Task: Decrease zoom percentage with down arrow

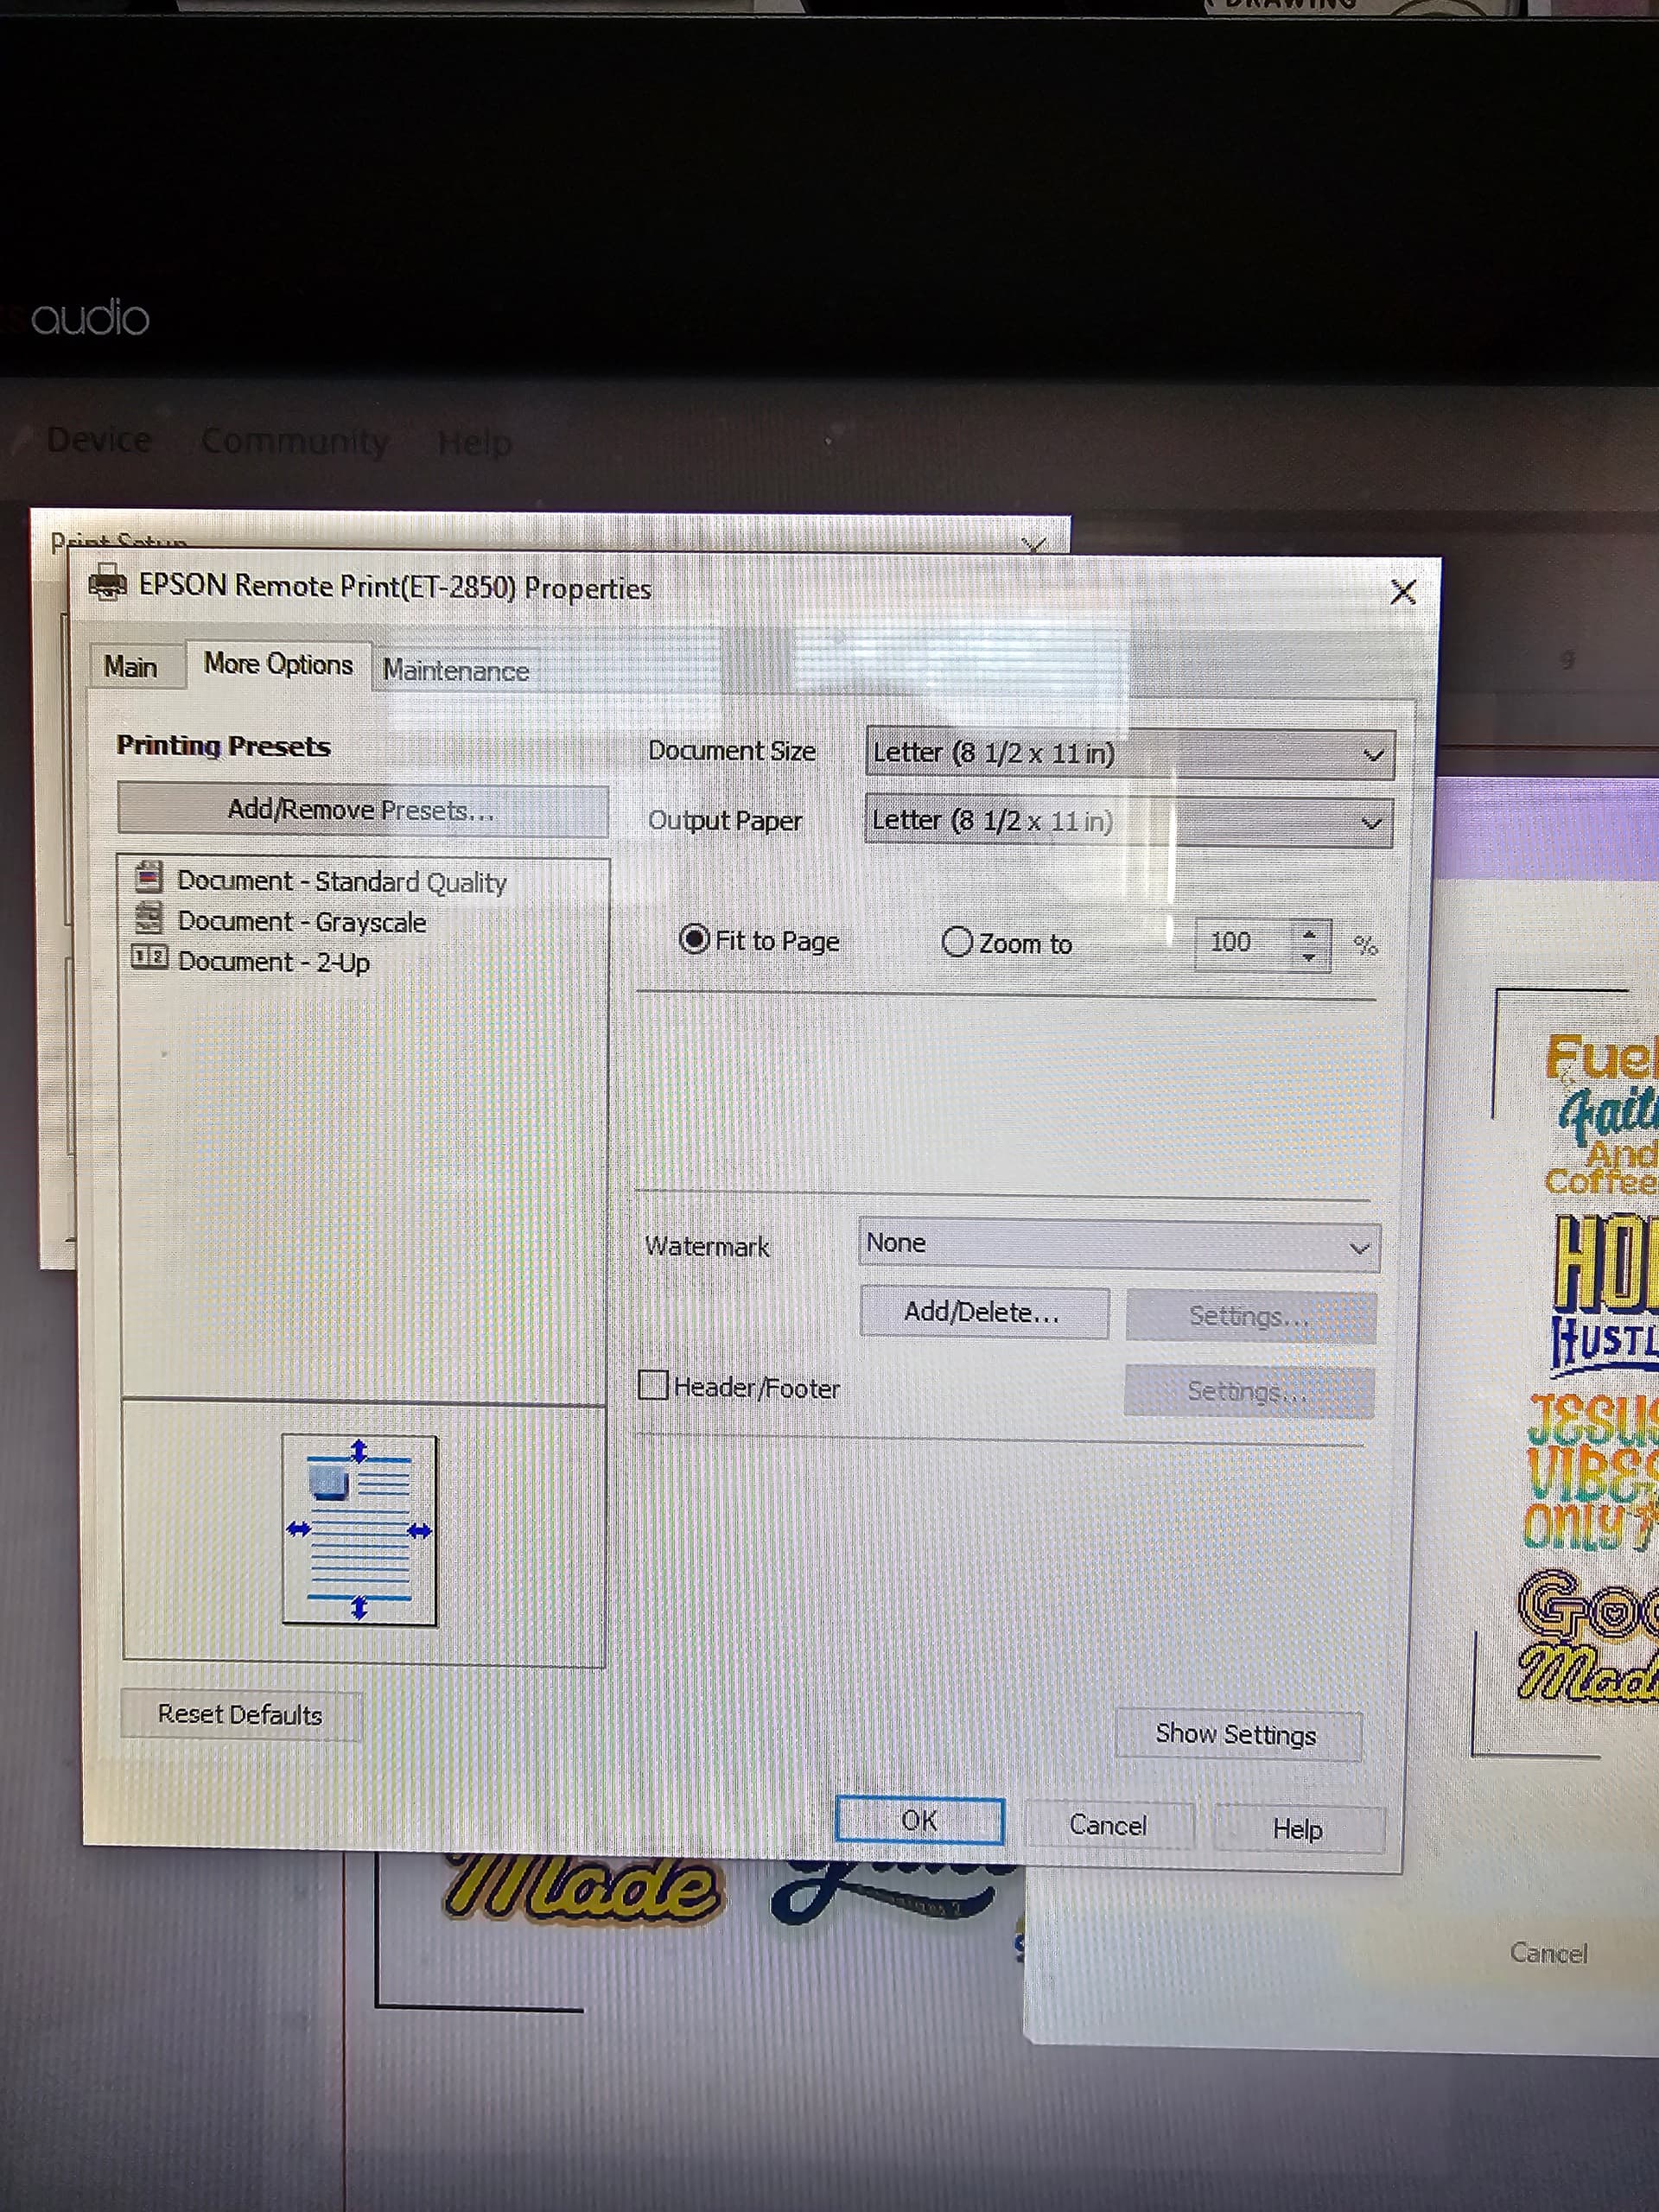Action: (x=1309, y=957)
